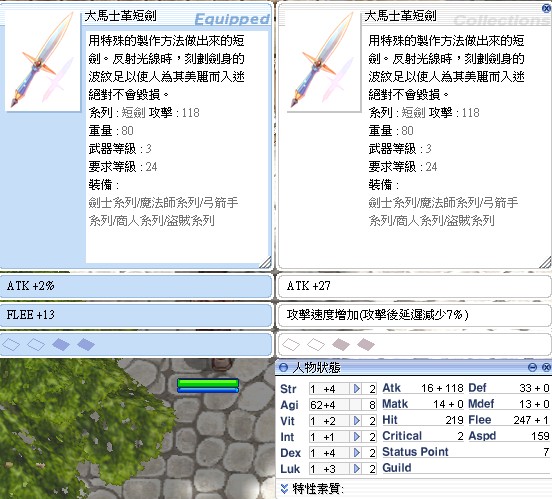Screen dimensions: 552x499
Task: Click the Atk value 16 + 118
Action: (442, 388)
